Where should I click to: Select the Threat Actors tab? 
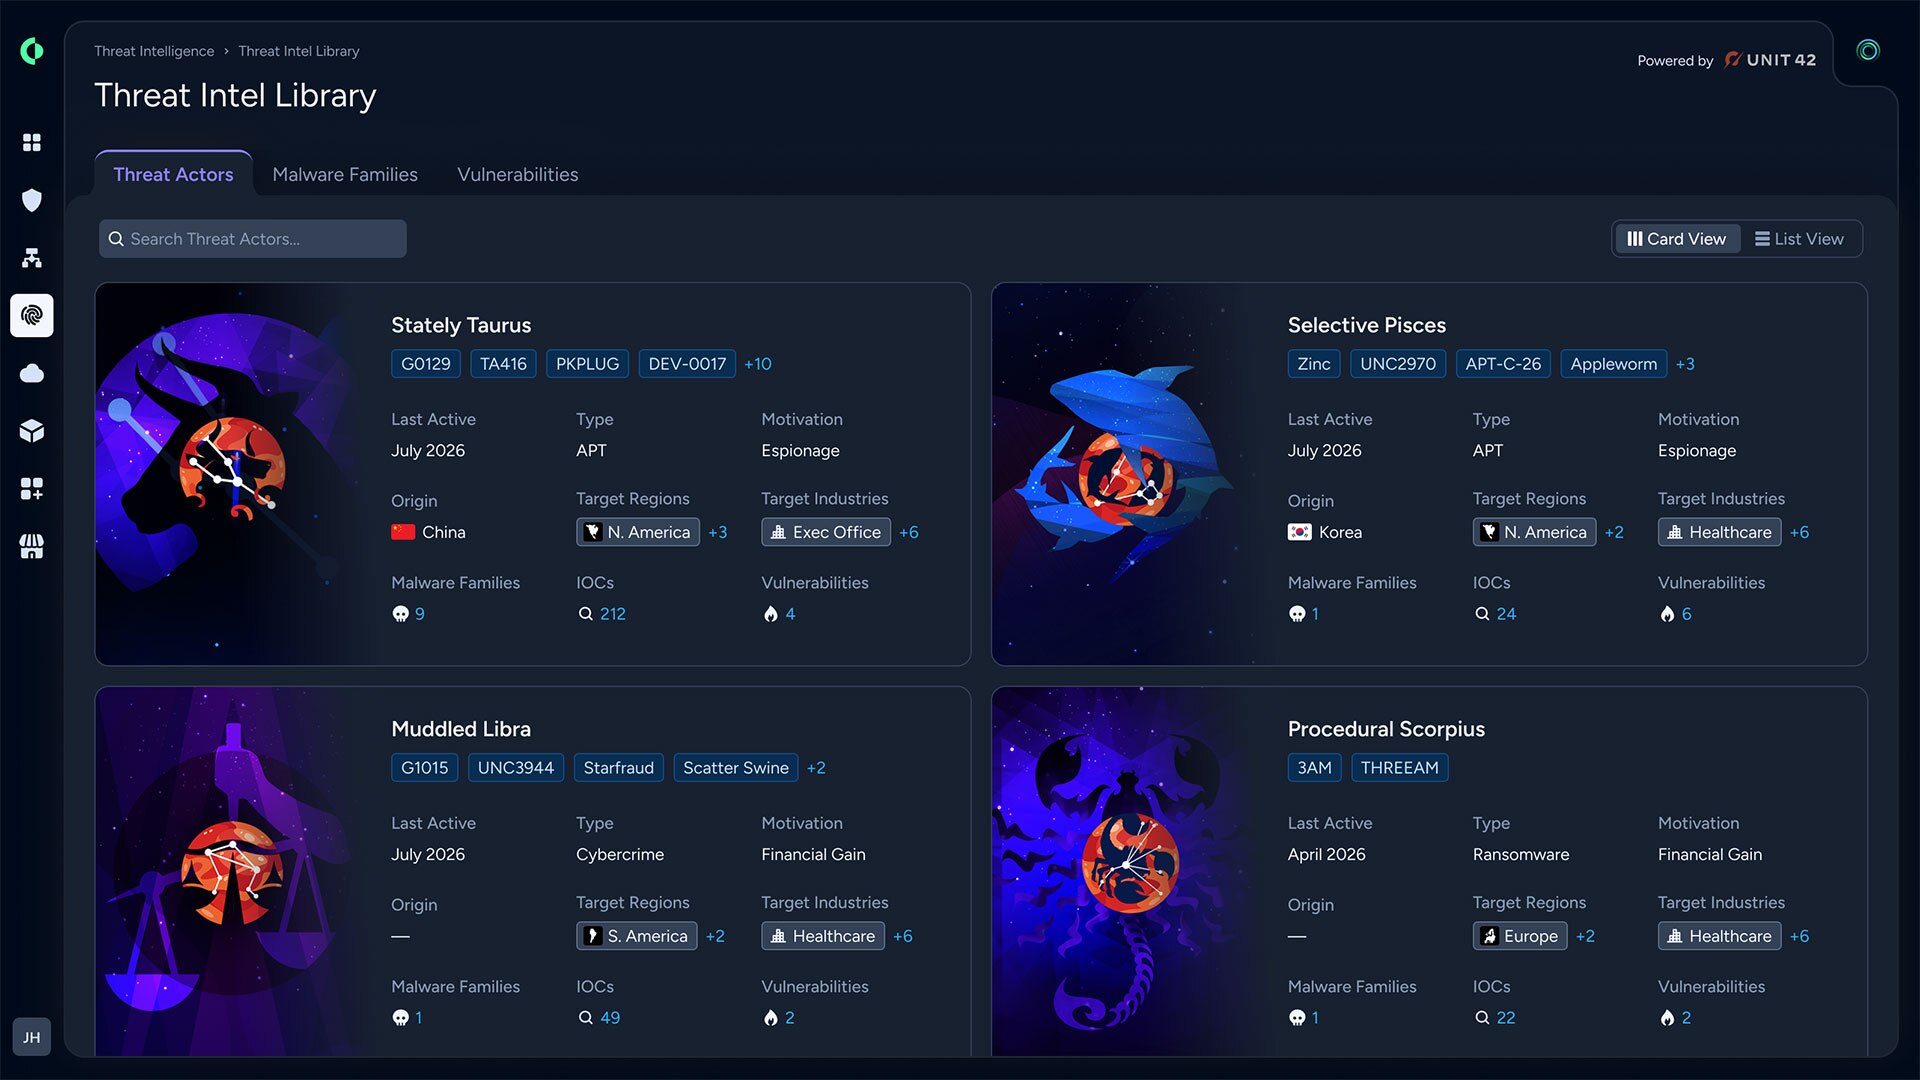[x=173, y=174]
